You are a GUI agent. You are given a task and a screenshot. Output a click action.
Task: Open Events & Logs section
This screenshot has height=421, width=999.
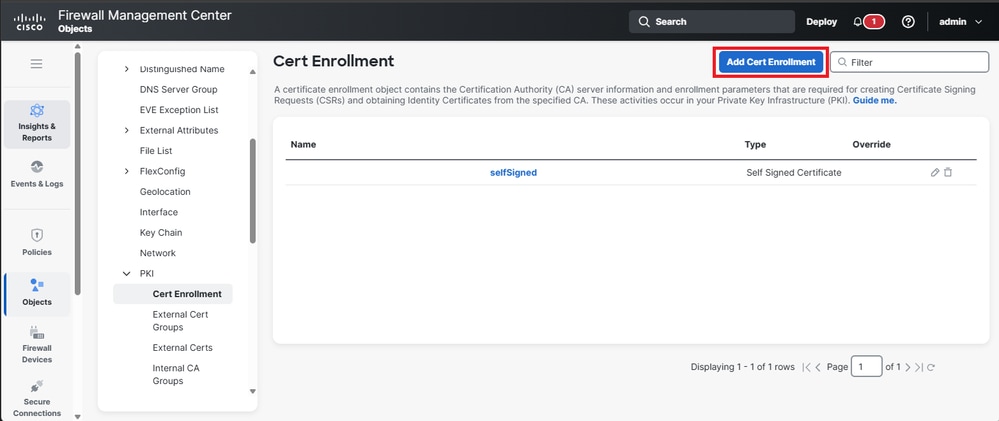pyautogui.click(x=37, y=174)
